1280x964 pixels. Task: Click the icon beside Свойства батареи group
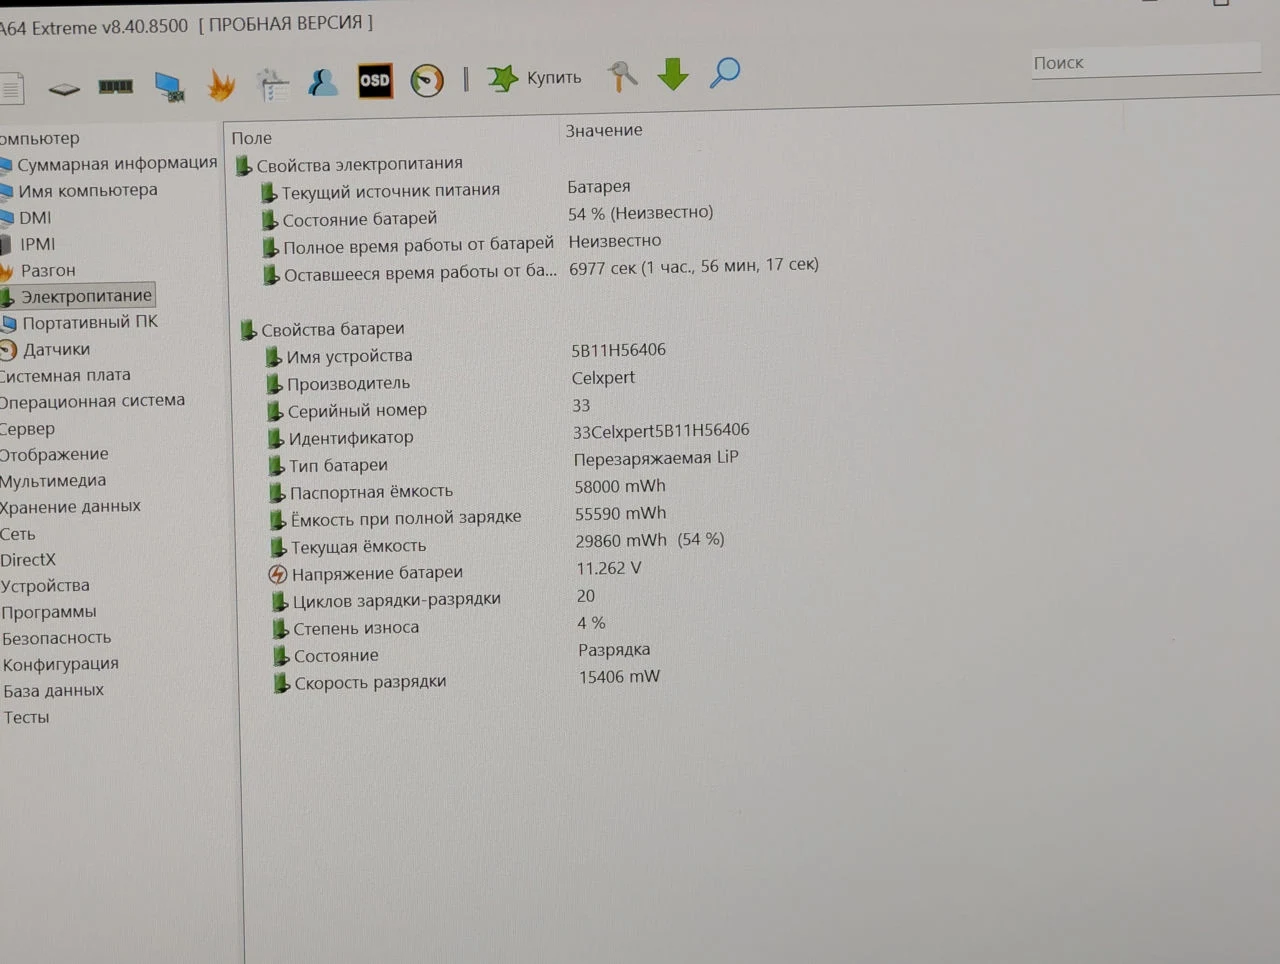(x=248, y=330)
